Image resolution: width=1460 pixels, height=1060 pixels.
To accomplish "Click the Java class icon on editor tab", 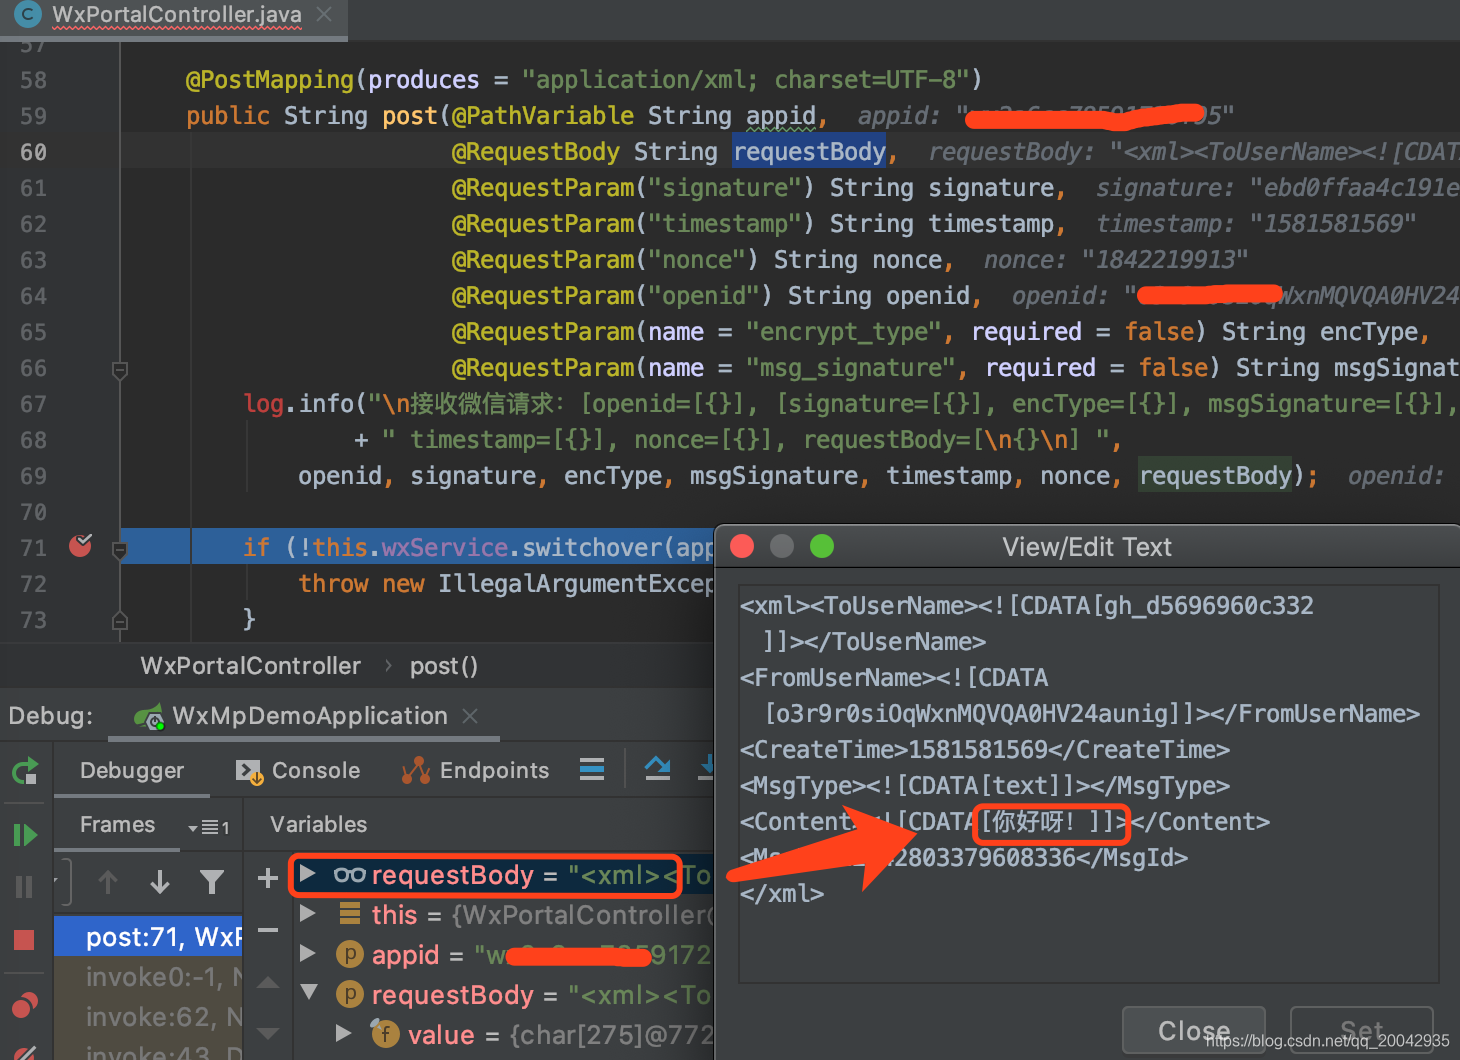I will pyautogui.click(x=27, y=14).
